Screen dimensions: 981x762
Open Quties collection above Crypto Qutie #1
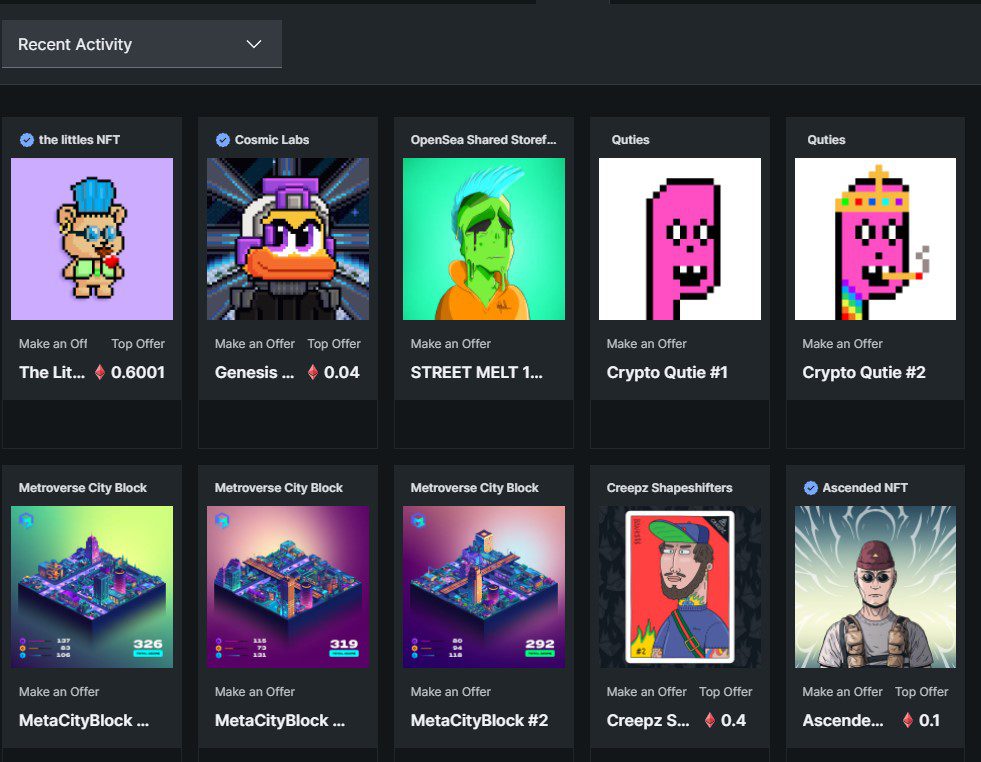click(x=631, y=140)
